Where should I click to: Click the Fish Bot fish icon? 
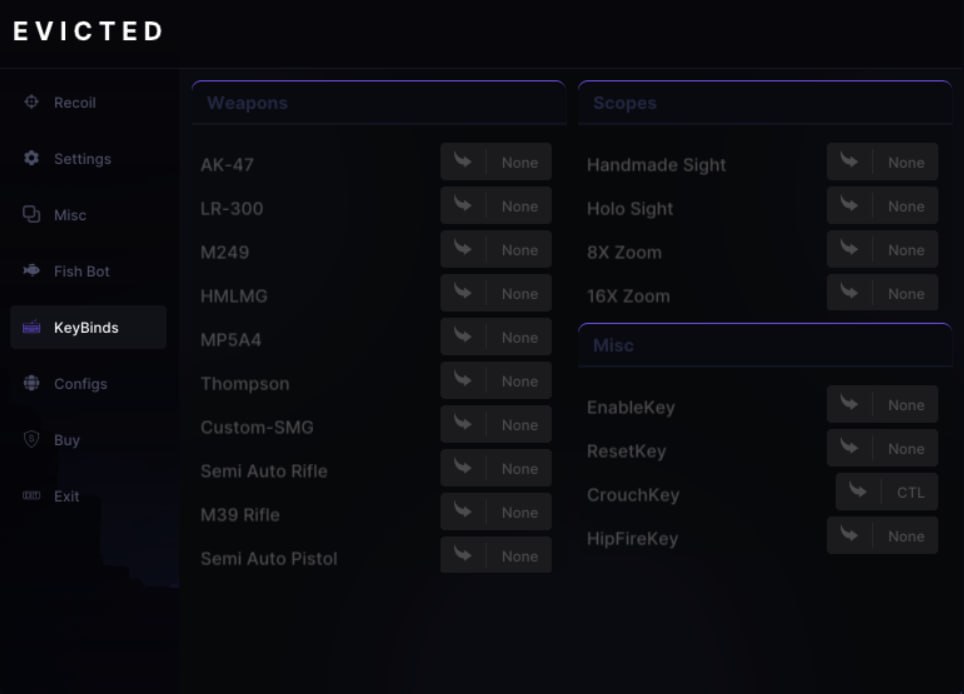(31, 271)
